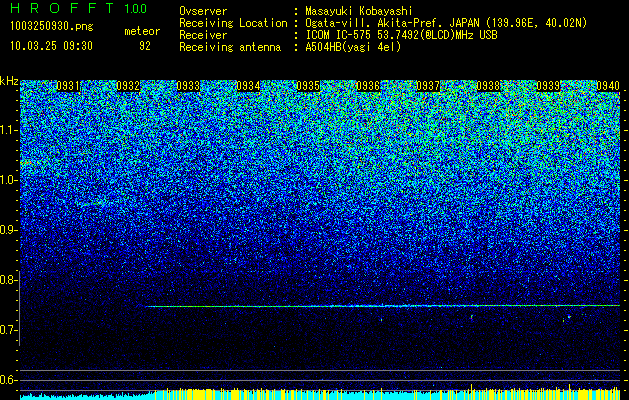Click the yellow-cyan signal level bar graph
Viewport: 629px width, 400px height.
(x=320, y=393)
